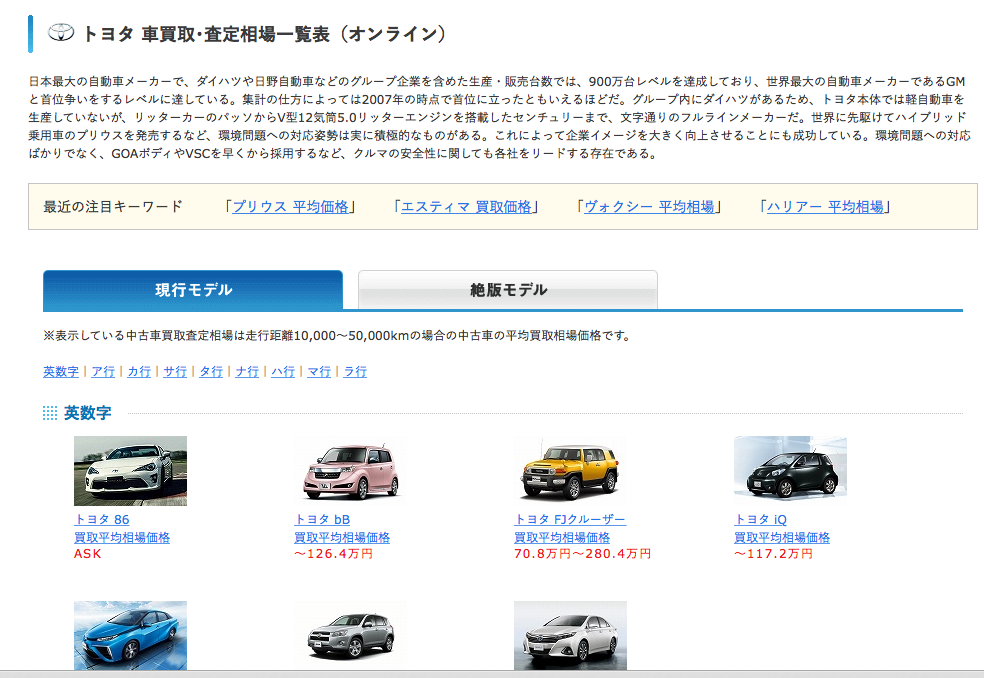Viewport: 984px width, 678px height.
Task: Open keyword link ハリアー 平均相場
Action: point(825,207)
